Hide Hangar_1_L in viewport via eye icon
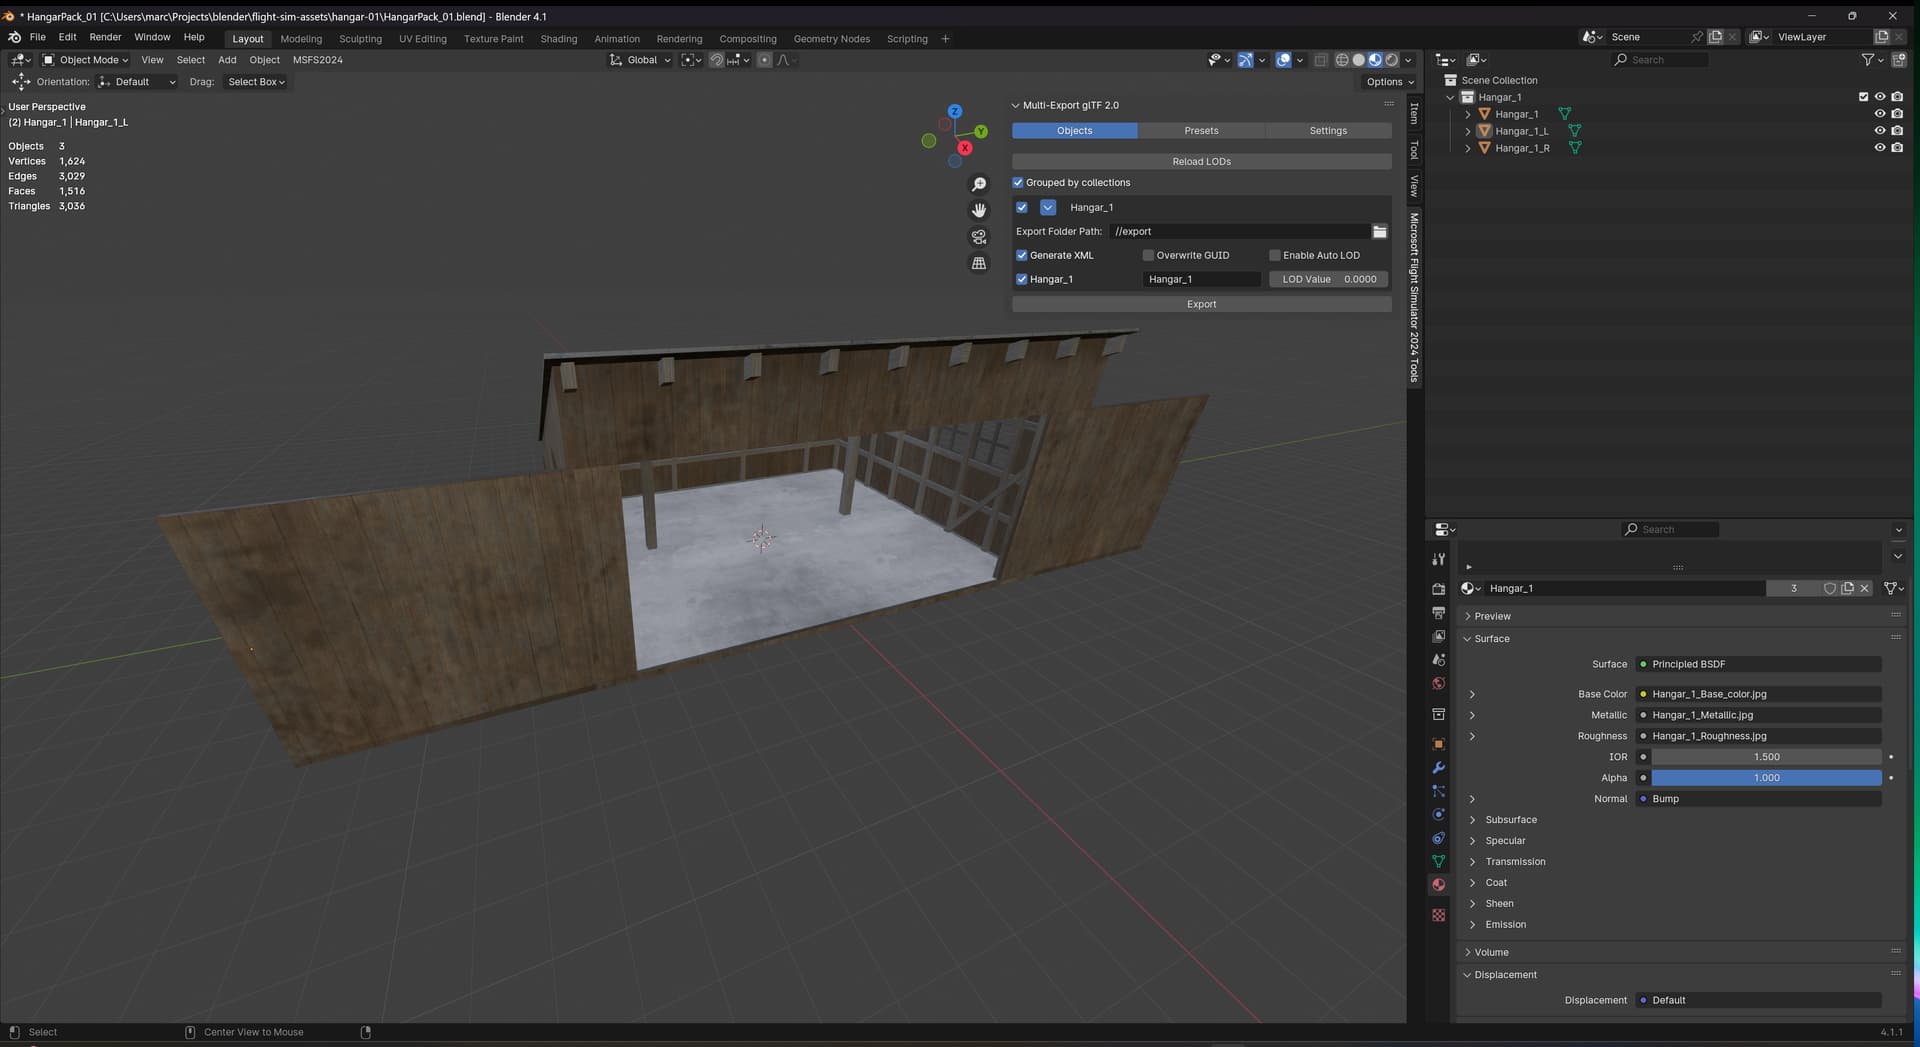 pos(1880,131)
